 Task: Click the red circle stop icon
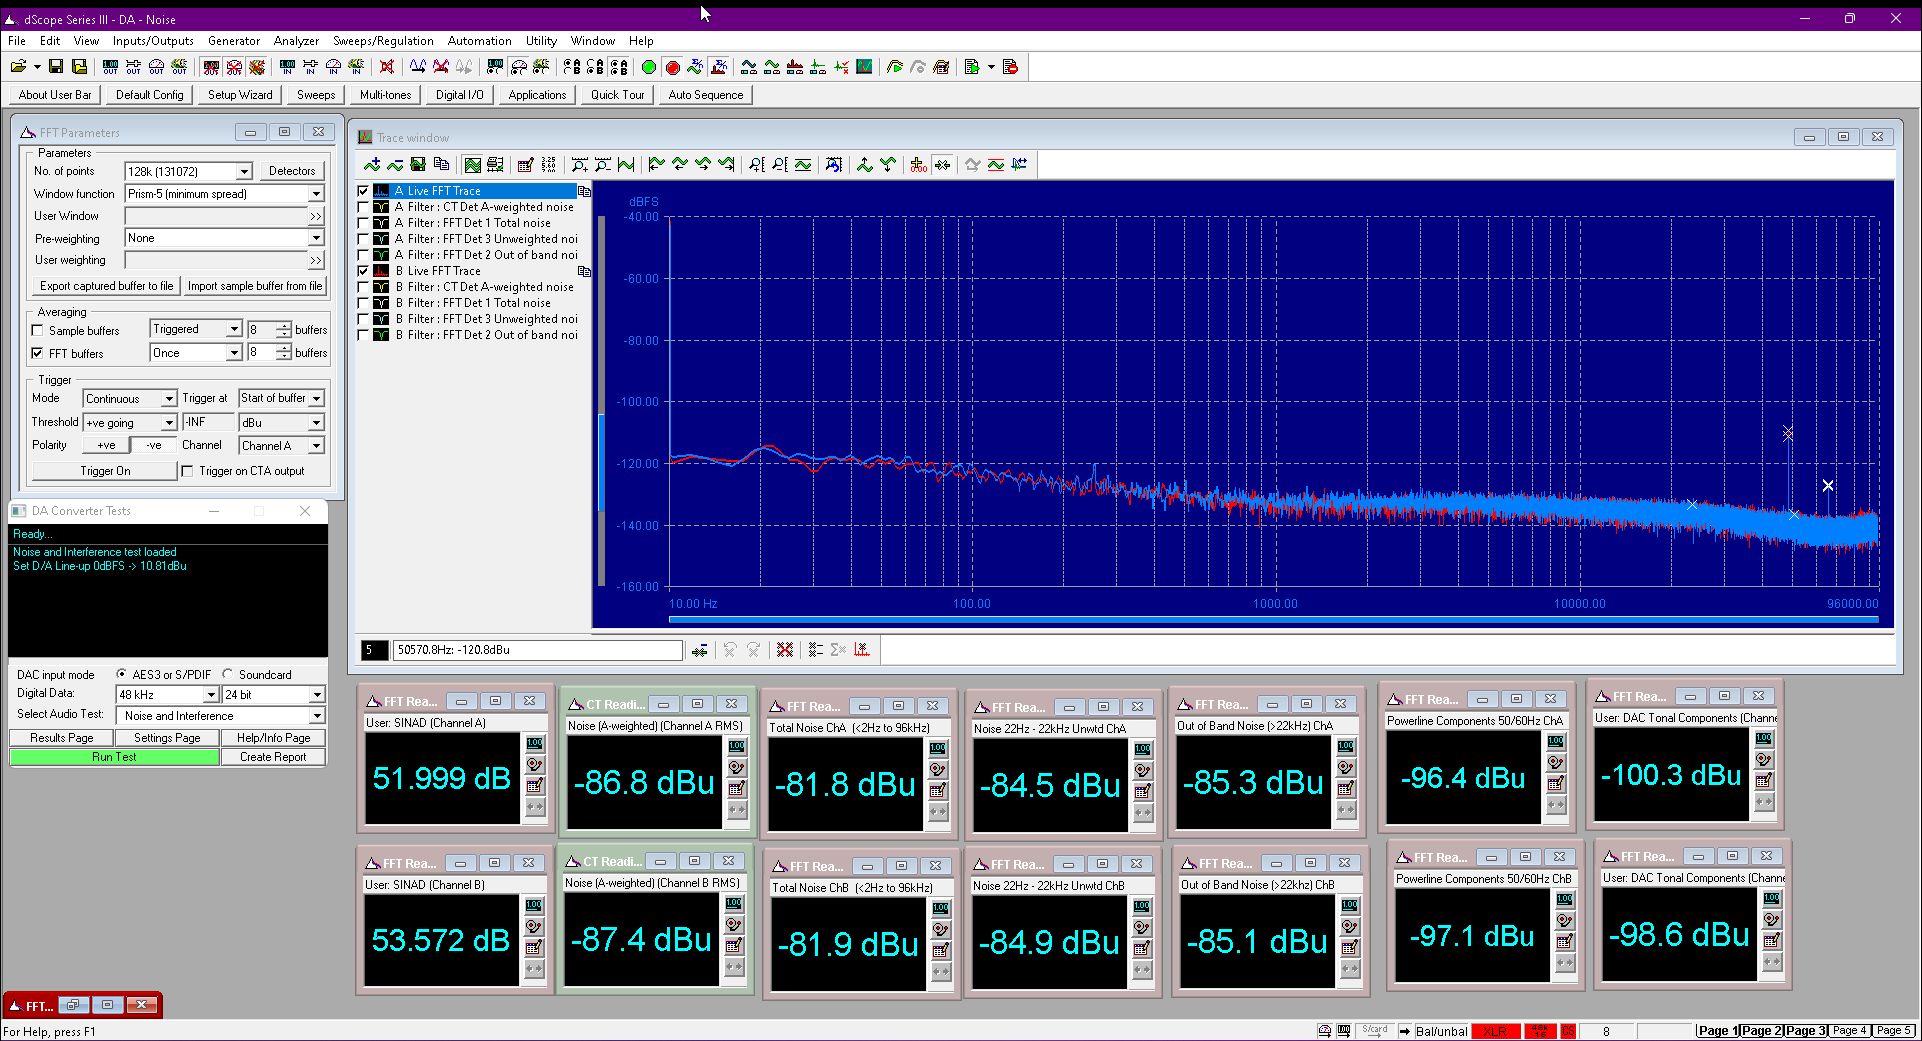(x=672, y=67)
